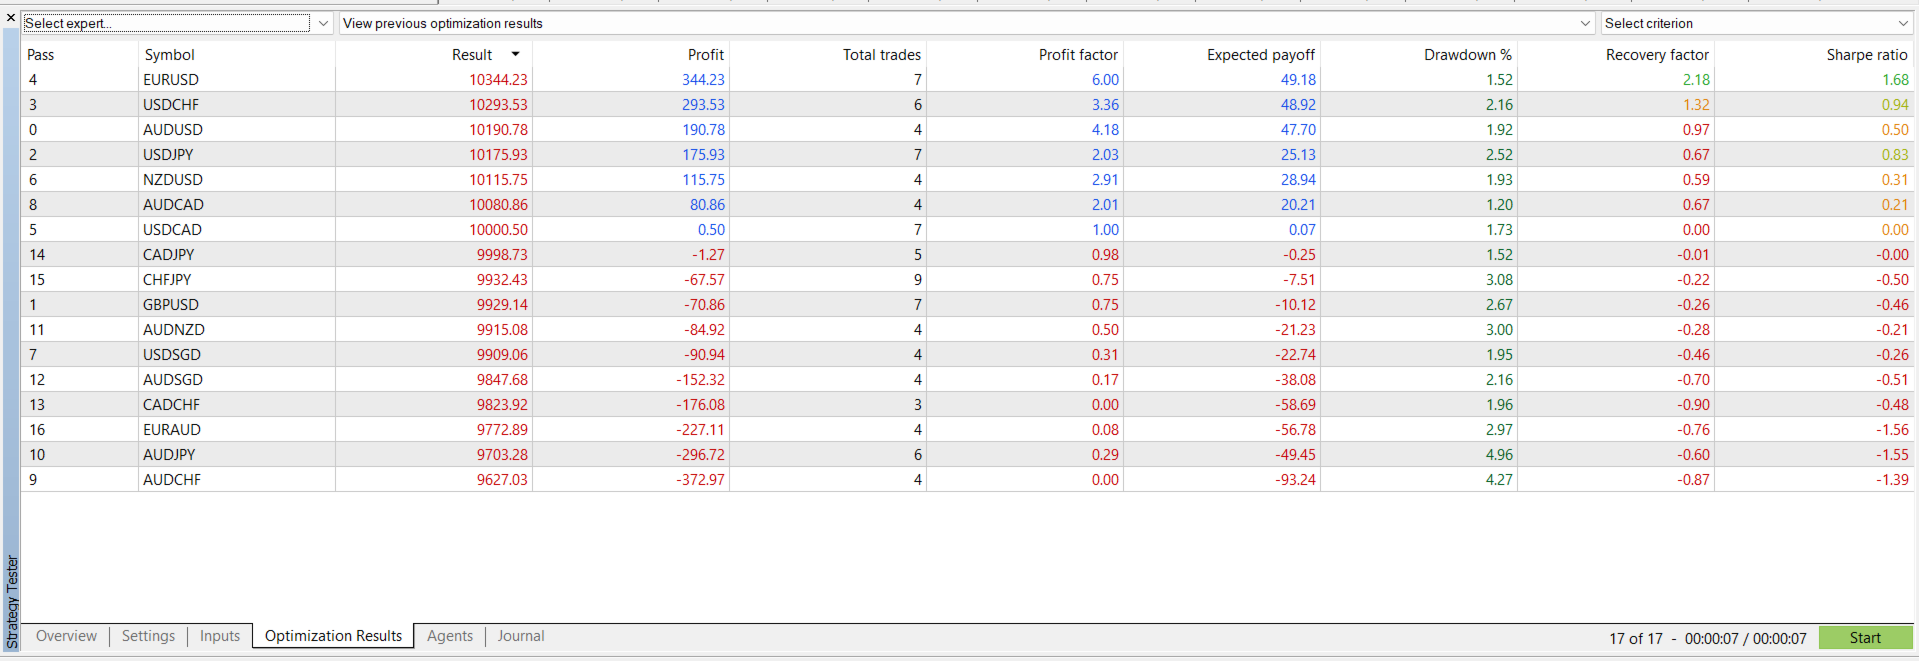The height and width of the screenshot is (661, 1919).
Task: Open the Select criterion dropdown
Action: pyautogui.click(x=1902, y=23)
